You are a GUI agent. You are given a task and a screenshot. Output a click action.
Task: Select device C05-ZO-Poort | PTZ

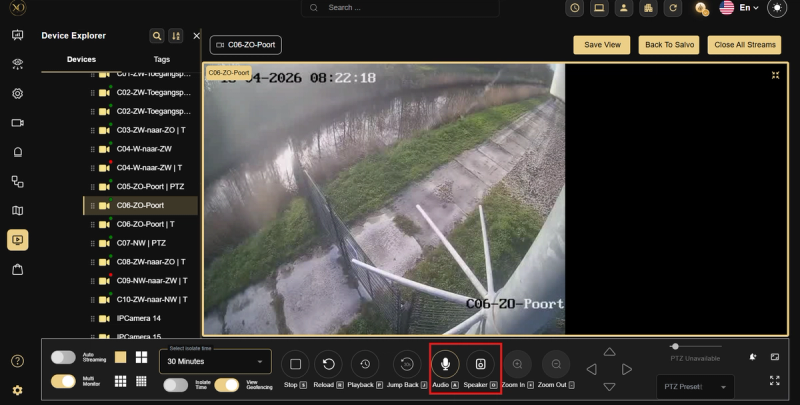point(140,187)
